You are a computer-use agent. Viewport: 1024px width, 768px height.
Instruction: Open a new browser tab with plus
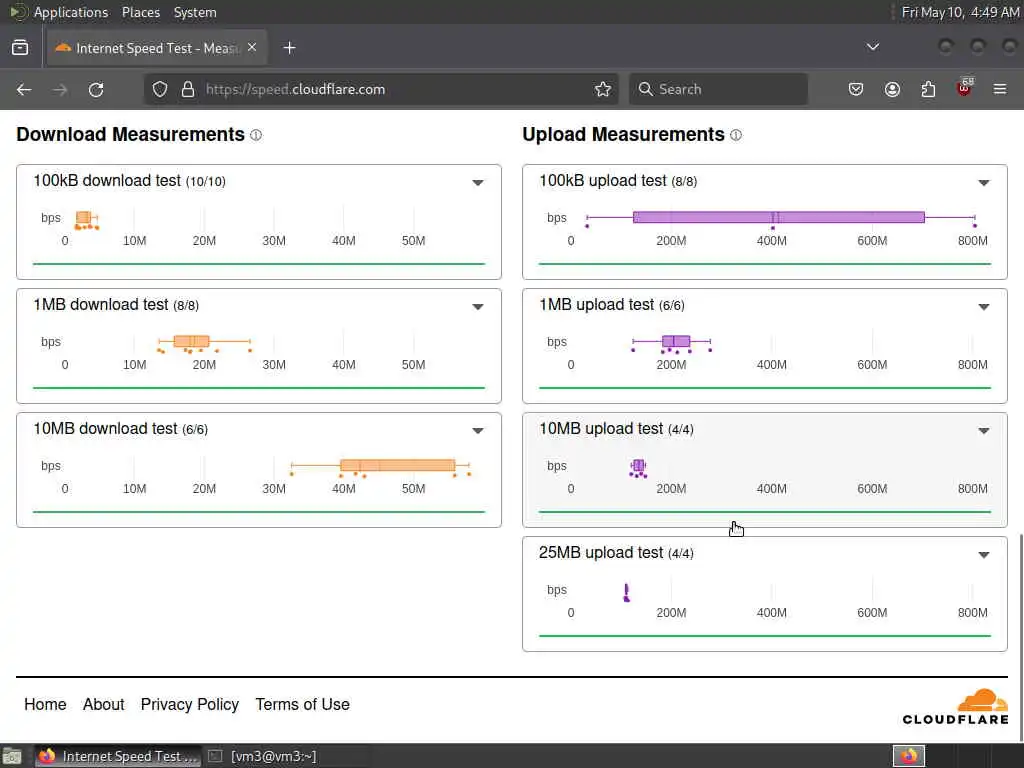289,48
